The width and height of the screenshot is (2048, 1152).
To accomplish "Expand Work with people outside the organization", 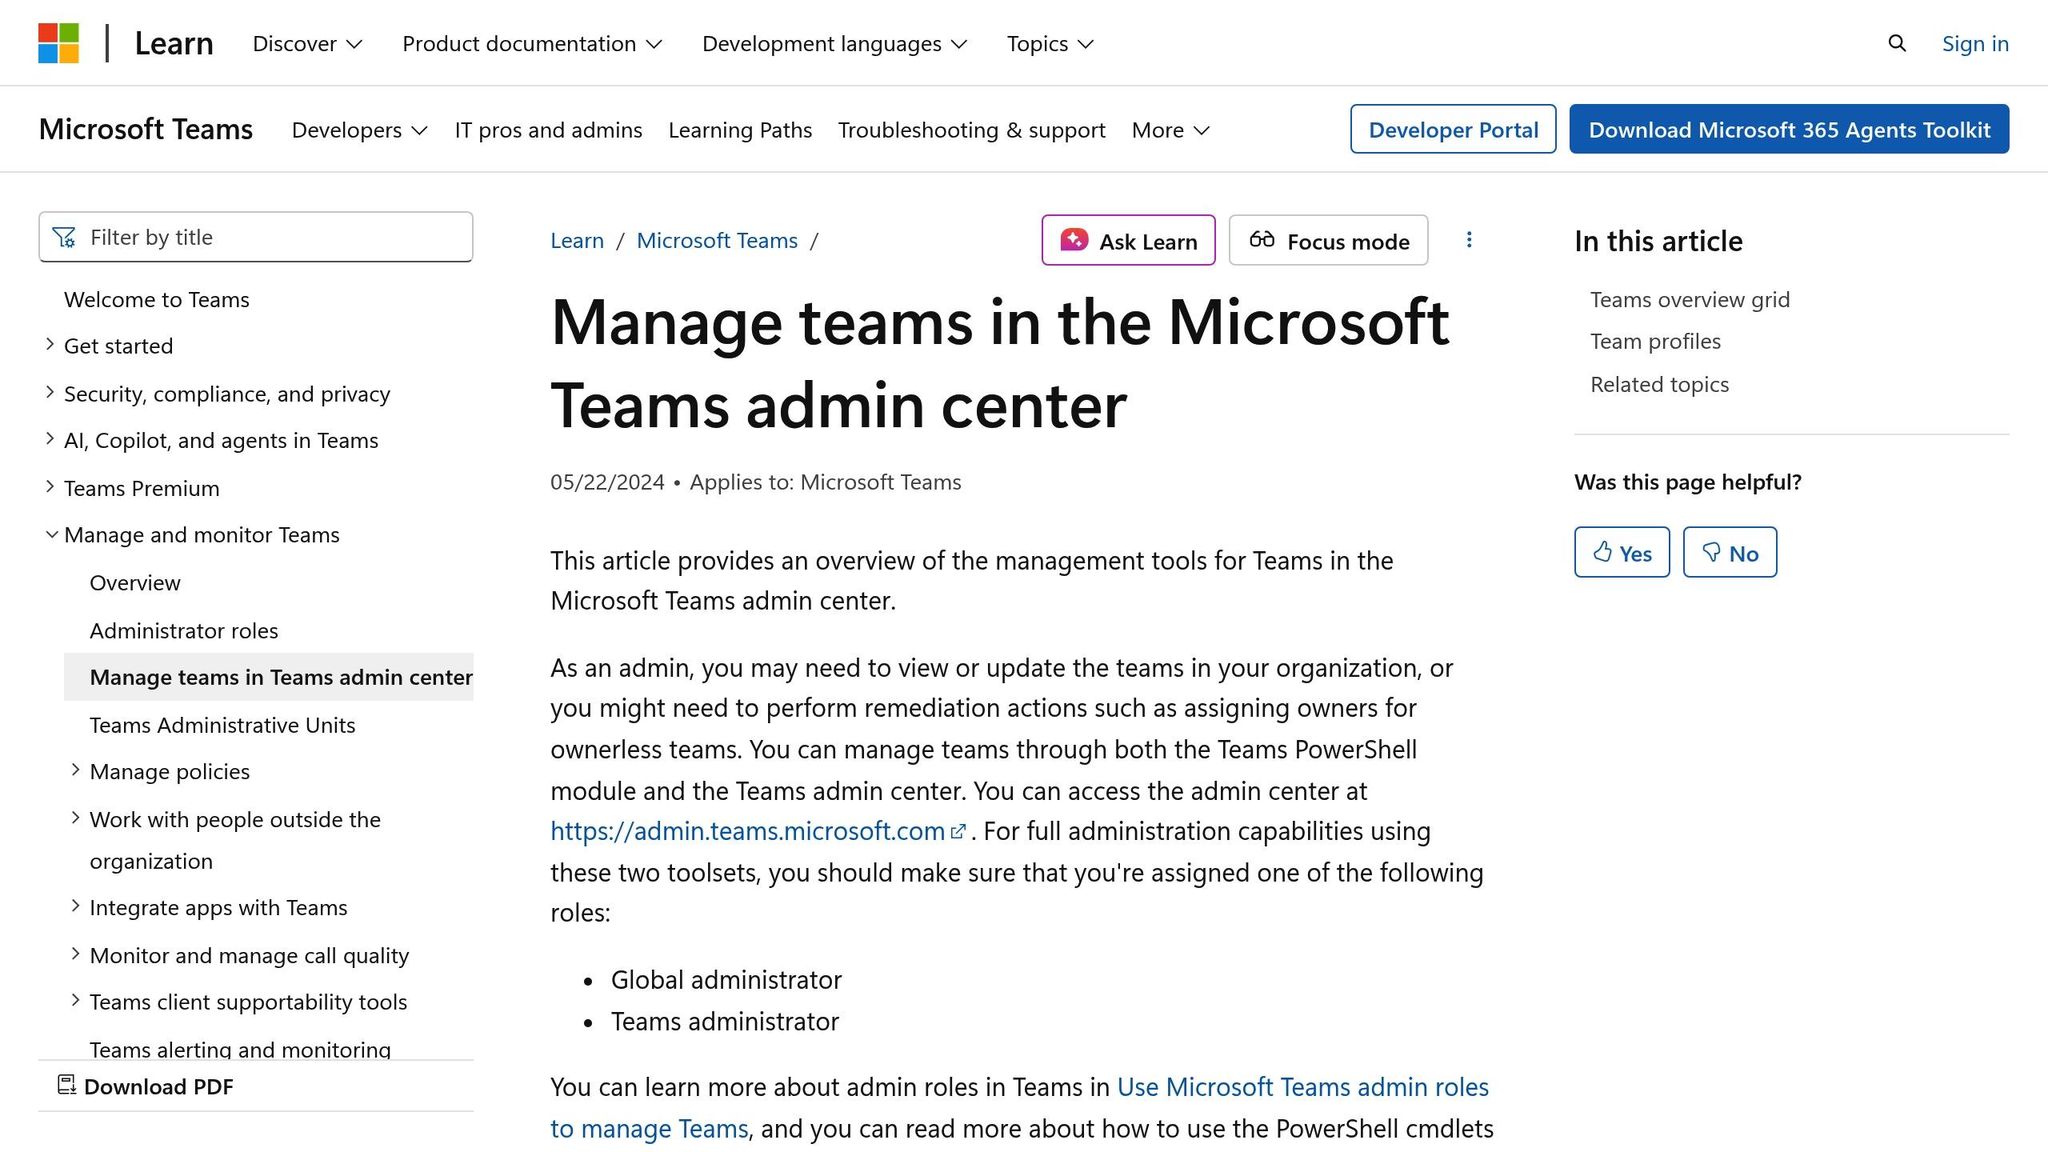I will (75, 818).
